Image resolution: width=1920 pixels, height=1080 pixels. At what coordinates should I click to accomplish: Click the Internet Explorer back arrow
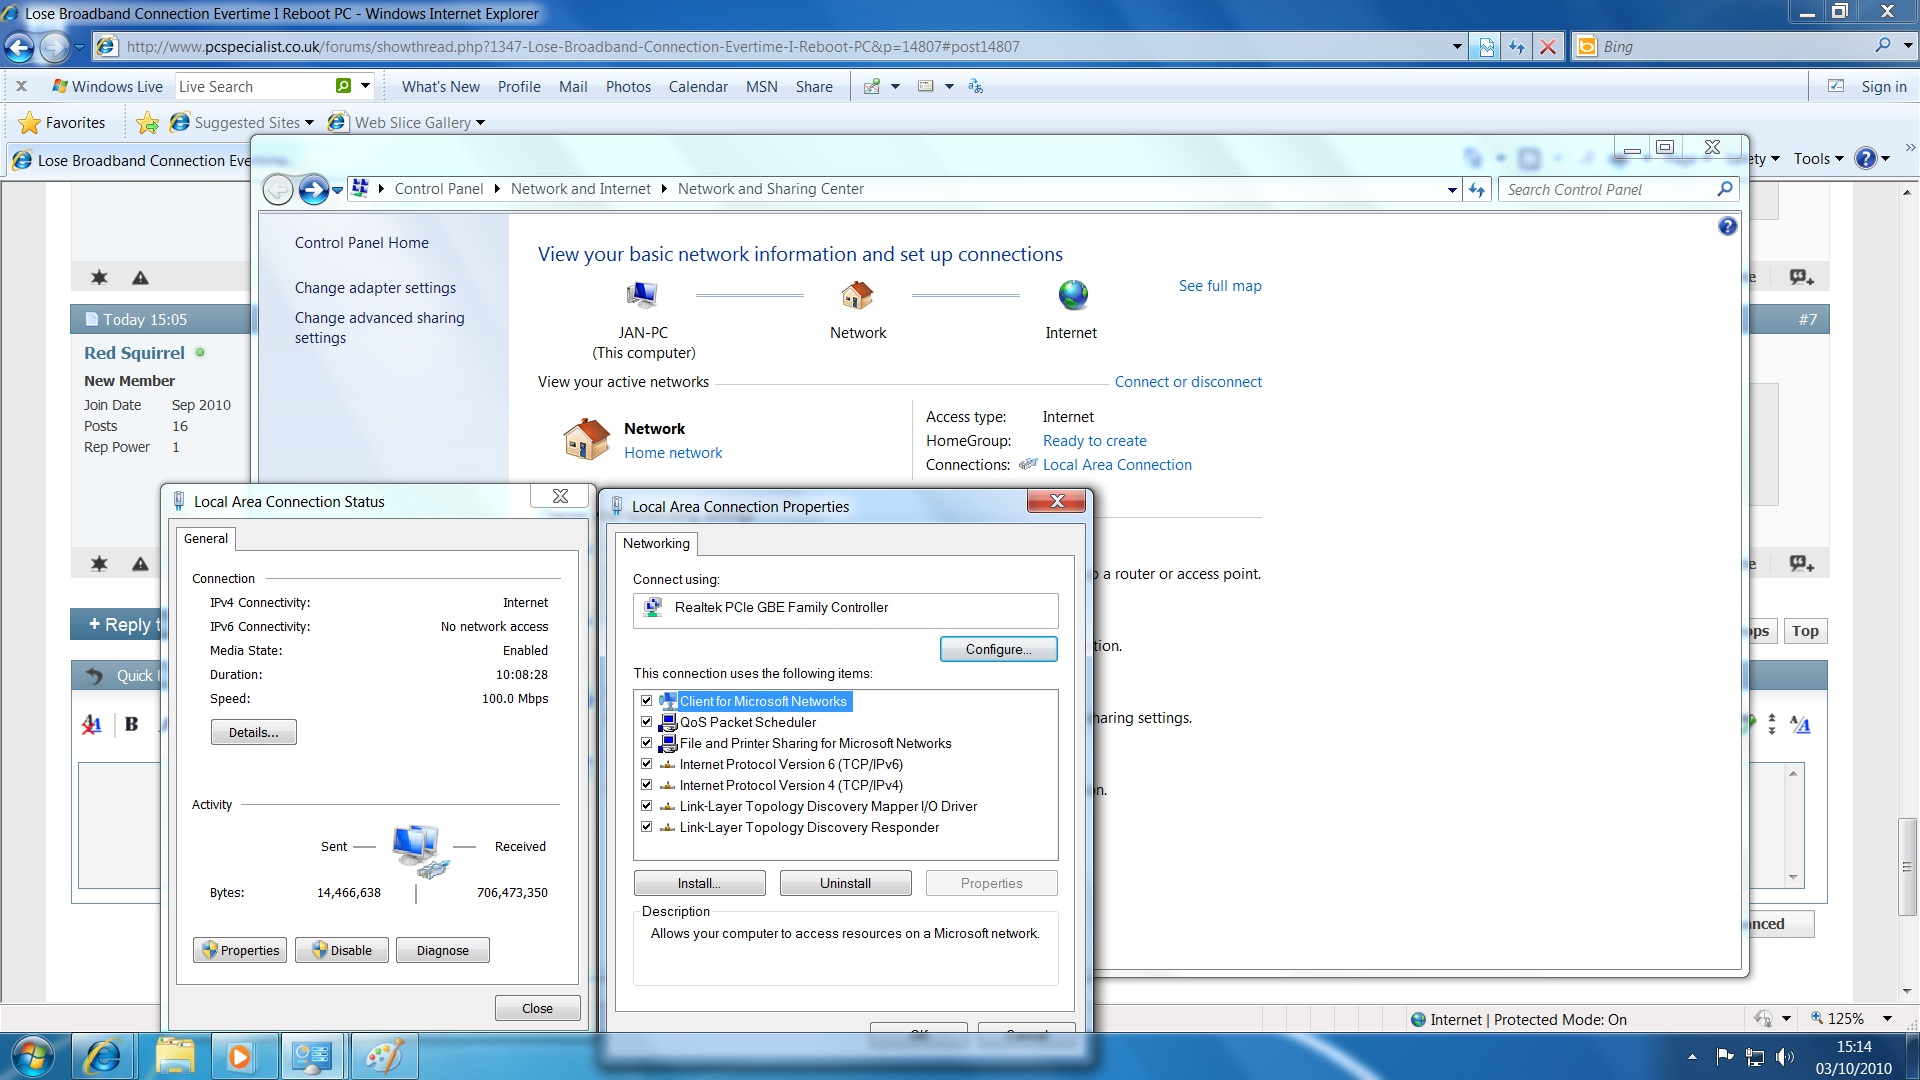(19, 47)
